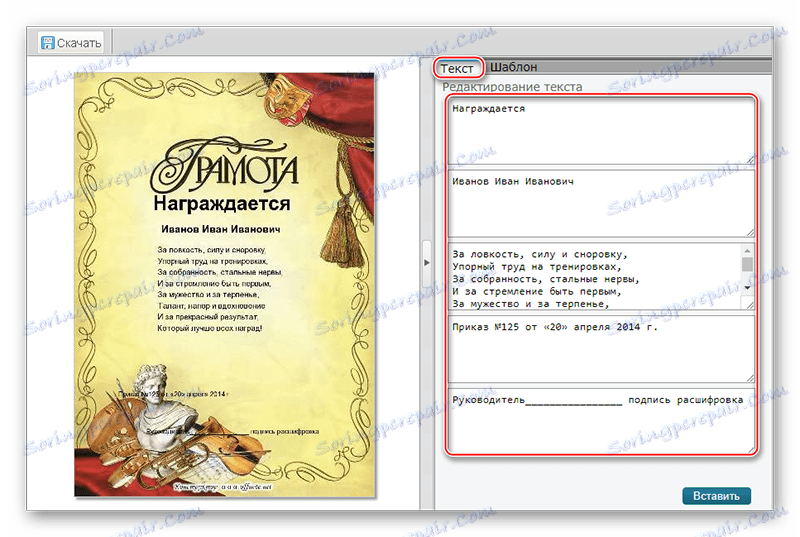This screenshot has width=800, height=537.
Task: Click Редактирование текста label
Action: 512,87
